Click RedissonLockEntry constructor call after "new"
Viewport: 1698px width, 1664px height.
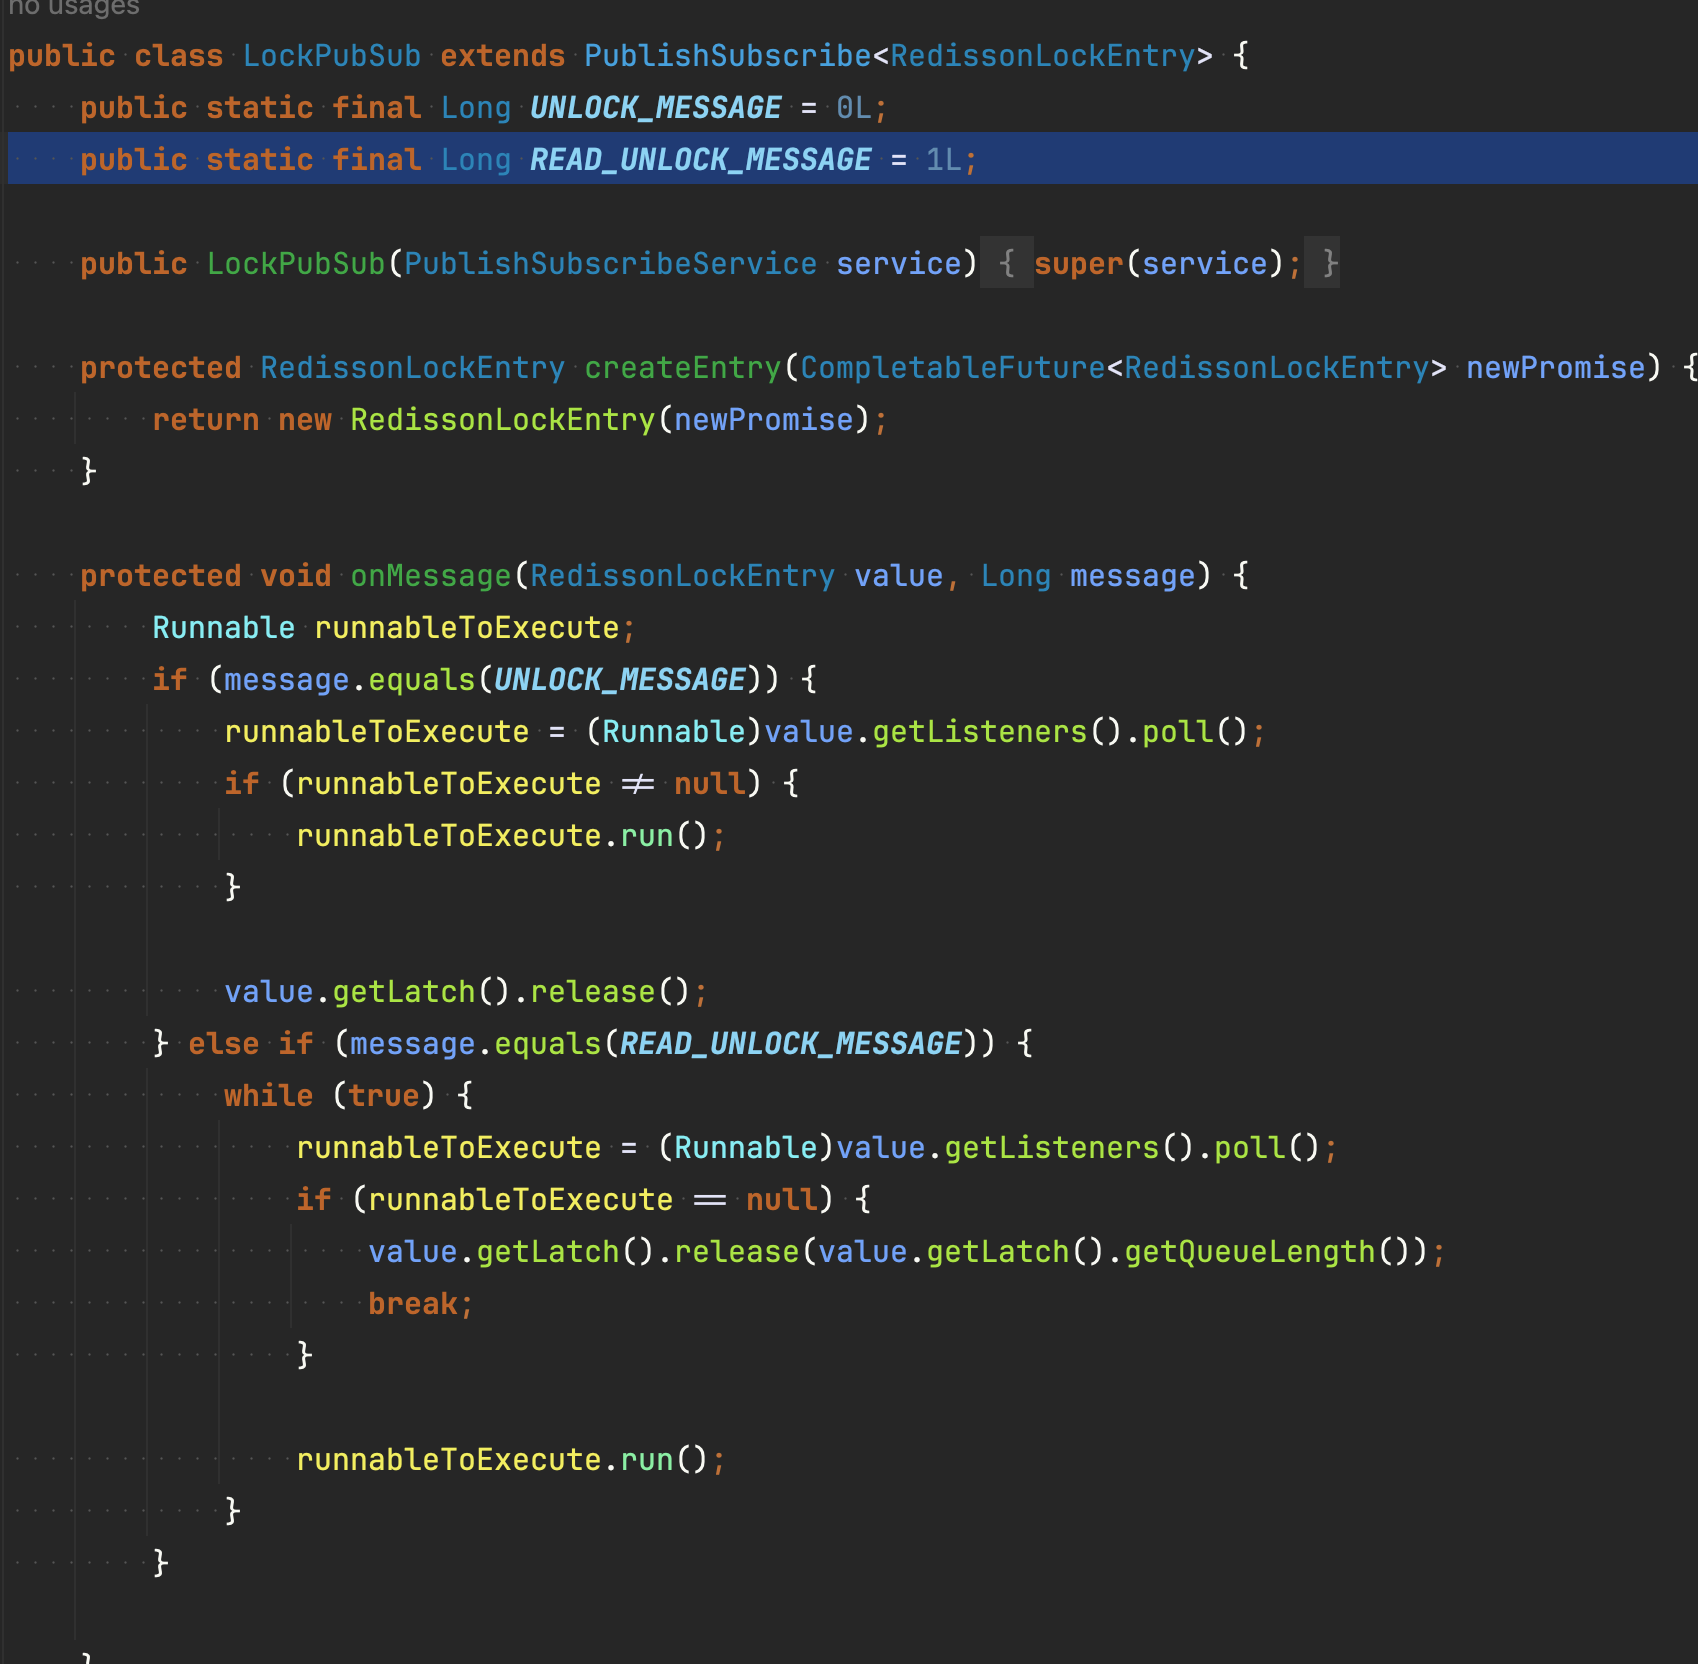pos(503,420)
